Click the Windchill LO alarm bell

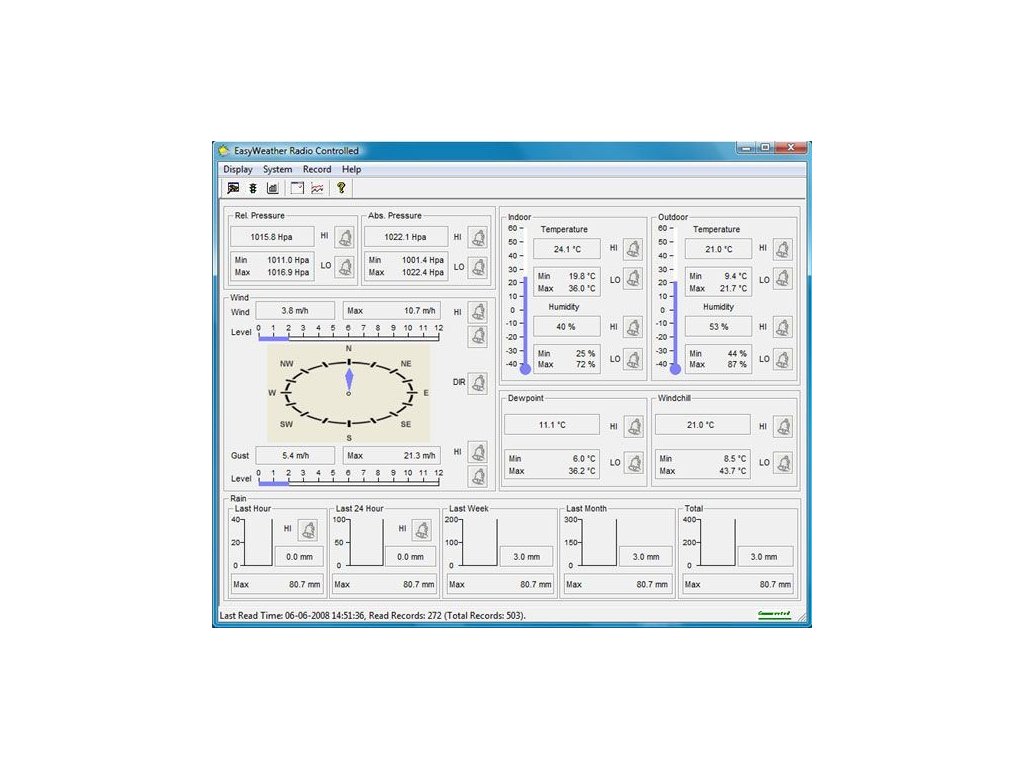(783, 463)
